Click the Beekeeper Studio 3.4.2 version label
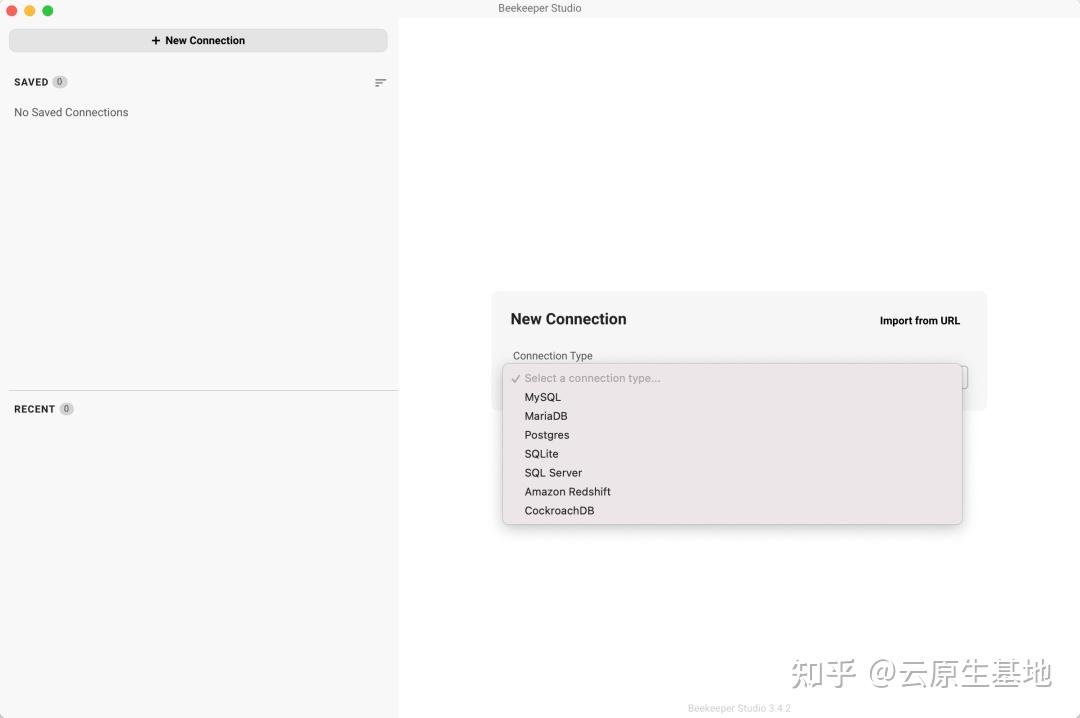 click(739, 708)
